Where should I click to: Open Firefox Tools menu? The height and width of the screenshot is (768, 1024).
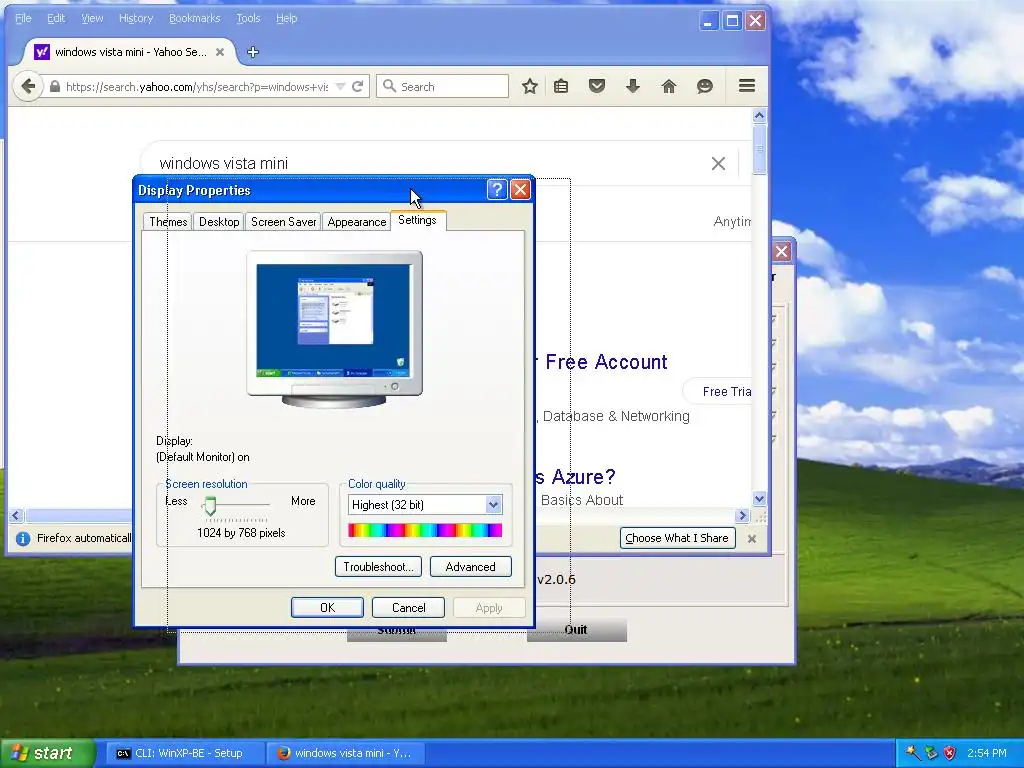pos(248,18)
